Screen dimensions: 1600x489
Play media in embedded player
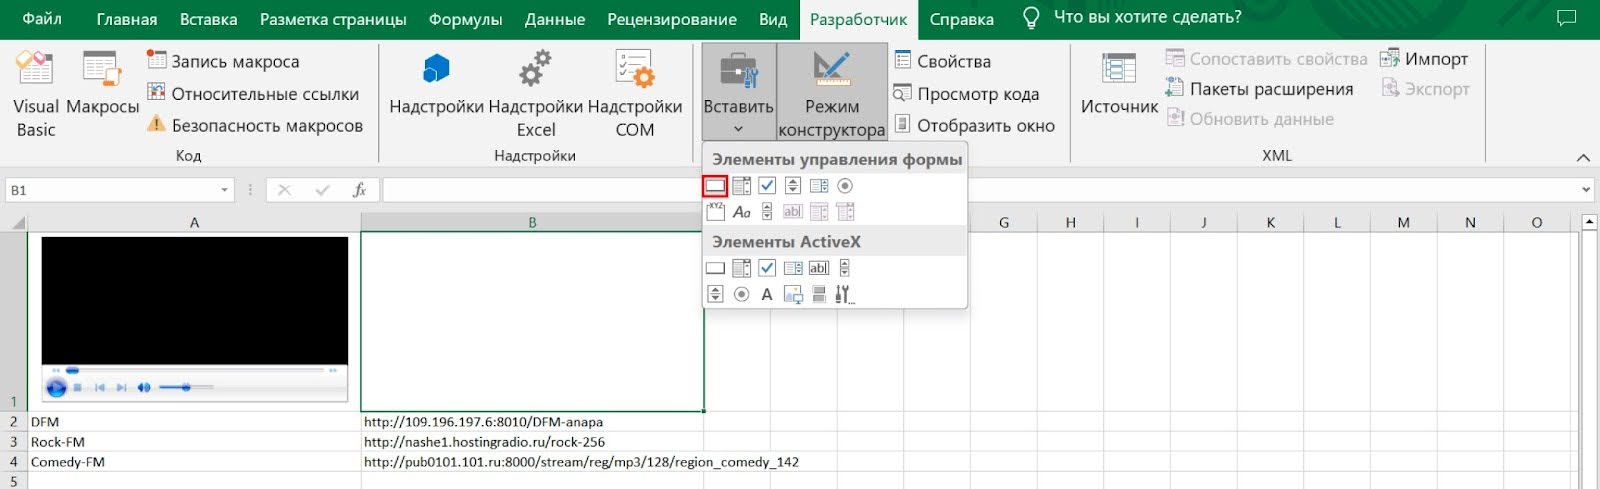[x=57, y=387]
